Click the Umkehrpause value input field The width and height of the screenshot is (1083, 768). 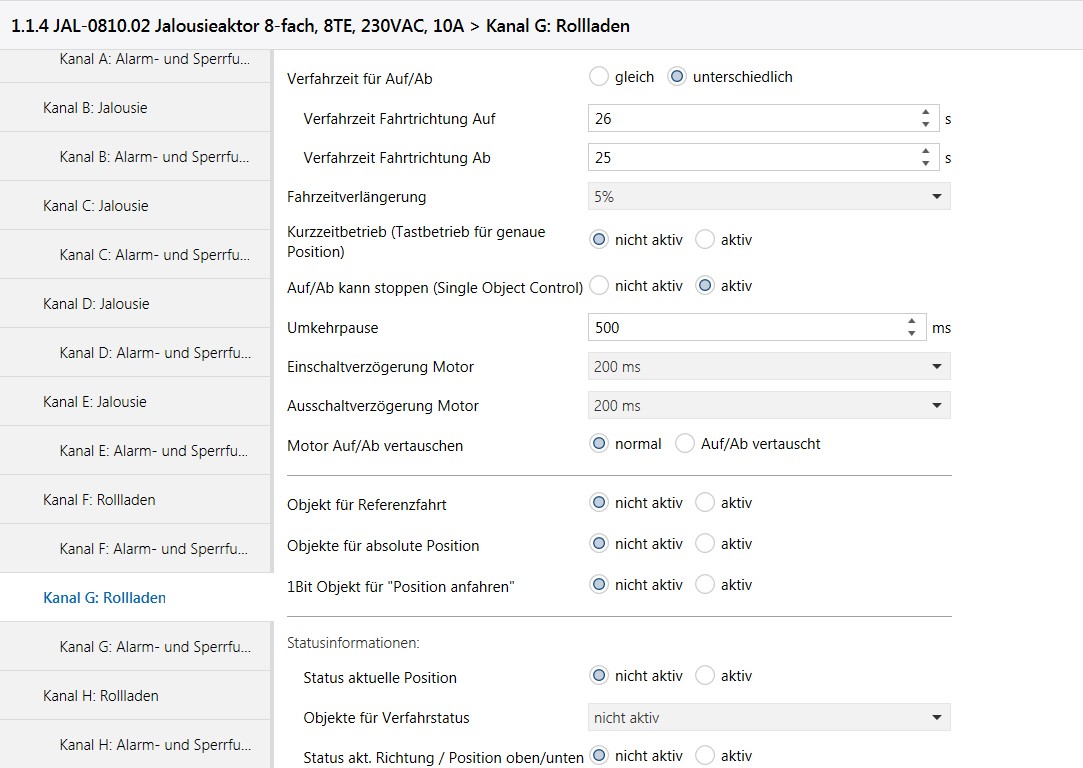[745, 328]
